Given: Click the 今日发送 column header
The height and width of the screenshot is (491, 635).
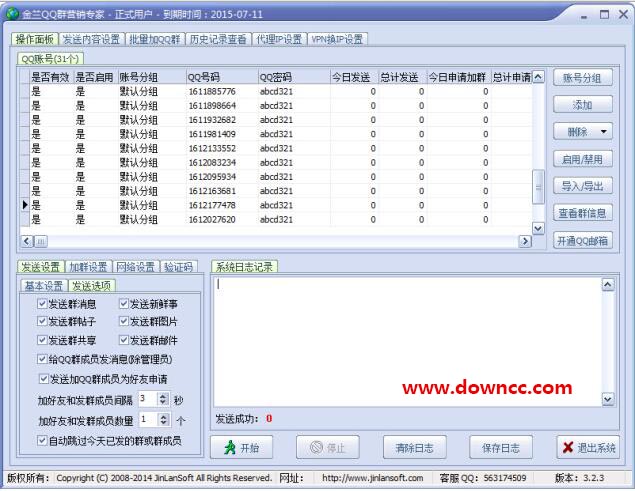Looking at the screenshot, I should click(x=354, y=77).
